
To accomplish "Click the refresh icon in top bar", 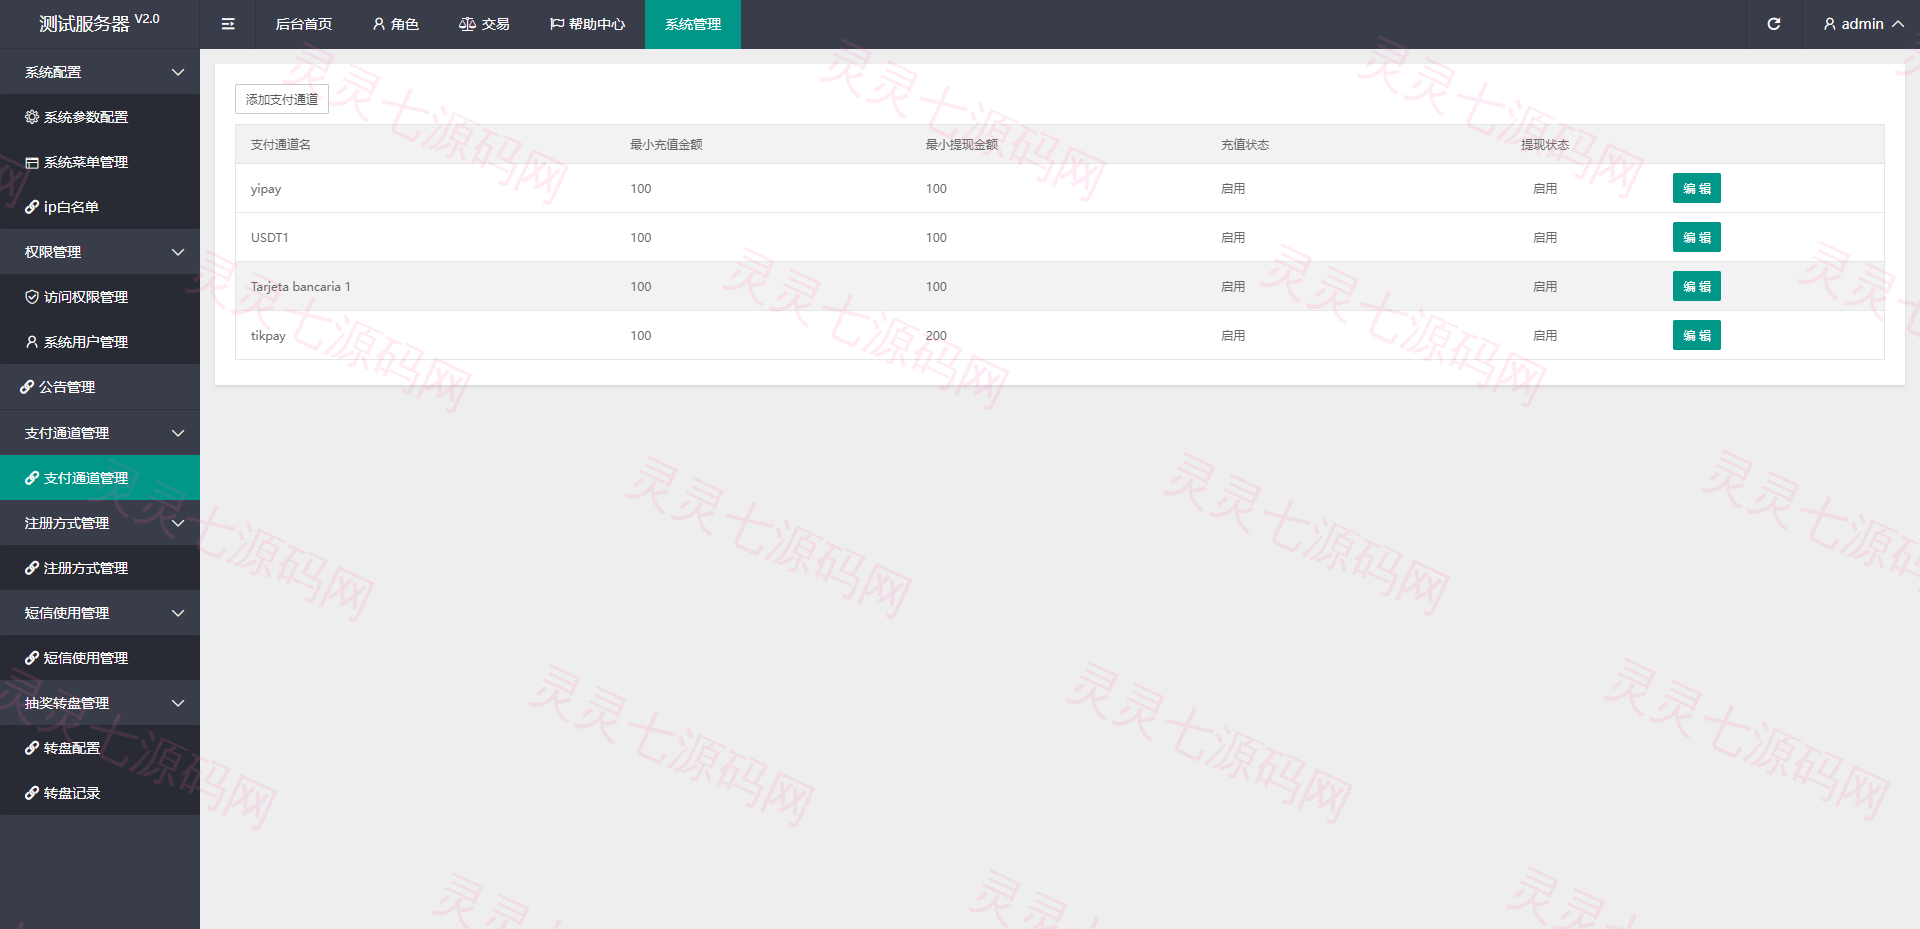I will click(1774, 24).
